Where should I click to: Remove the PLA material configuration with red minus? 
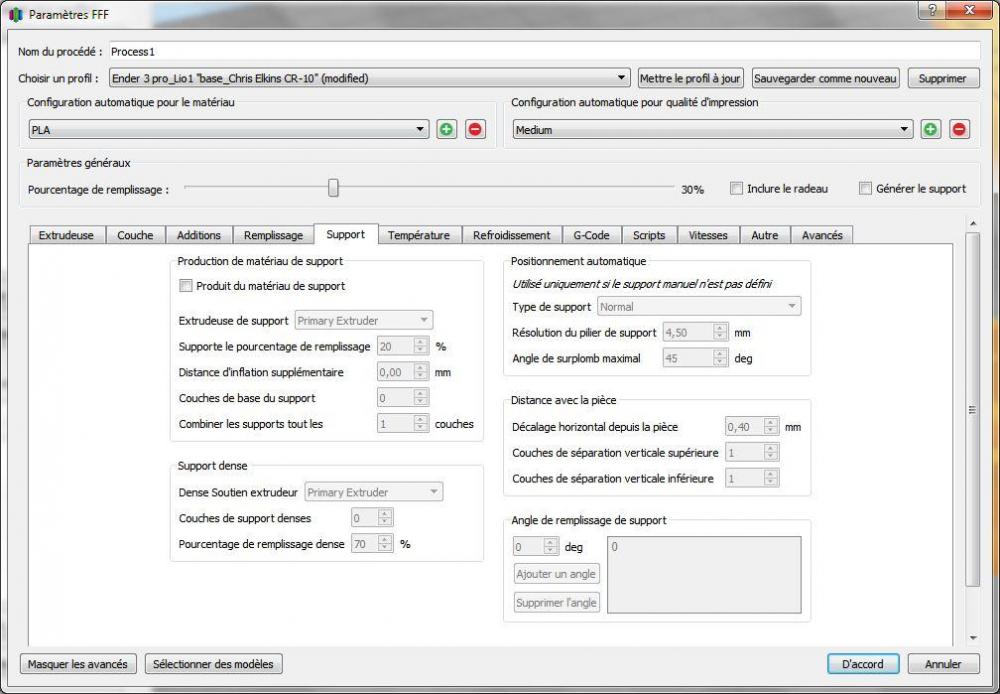474,129
